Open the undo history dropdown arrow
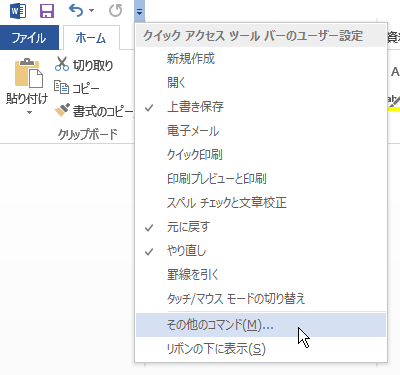This screenshot has height=375, width=400. click(91, 11)
